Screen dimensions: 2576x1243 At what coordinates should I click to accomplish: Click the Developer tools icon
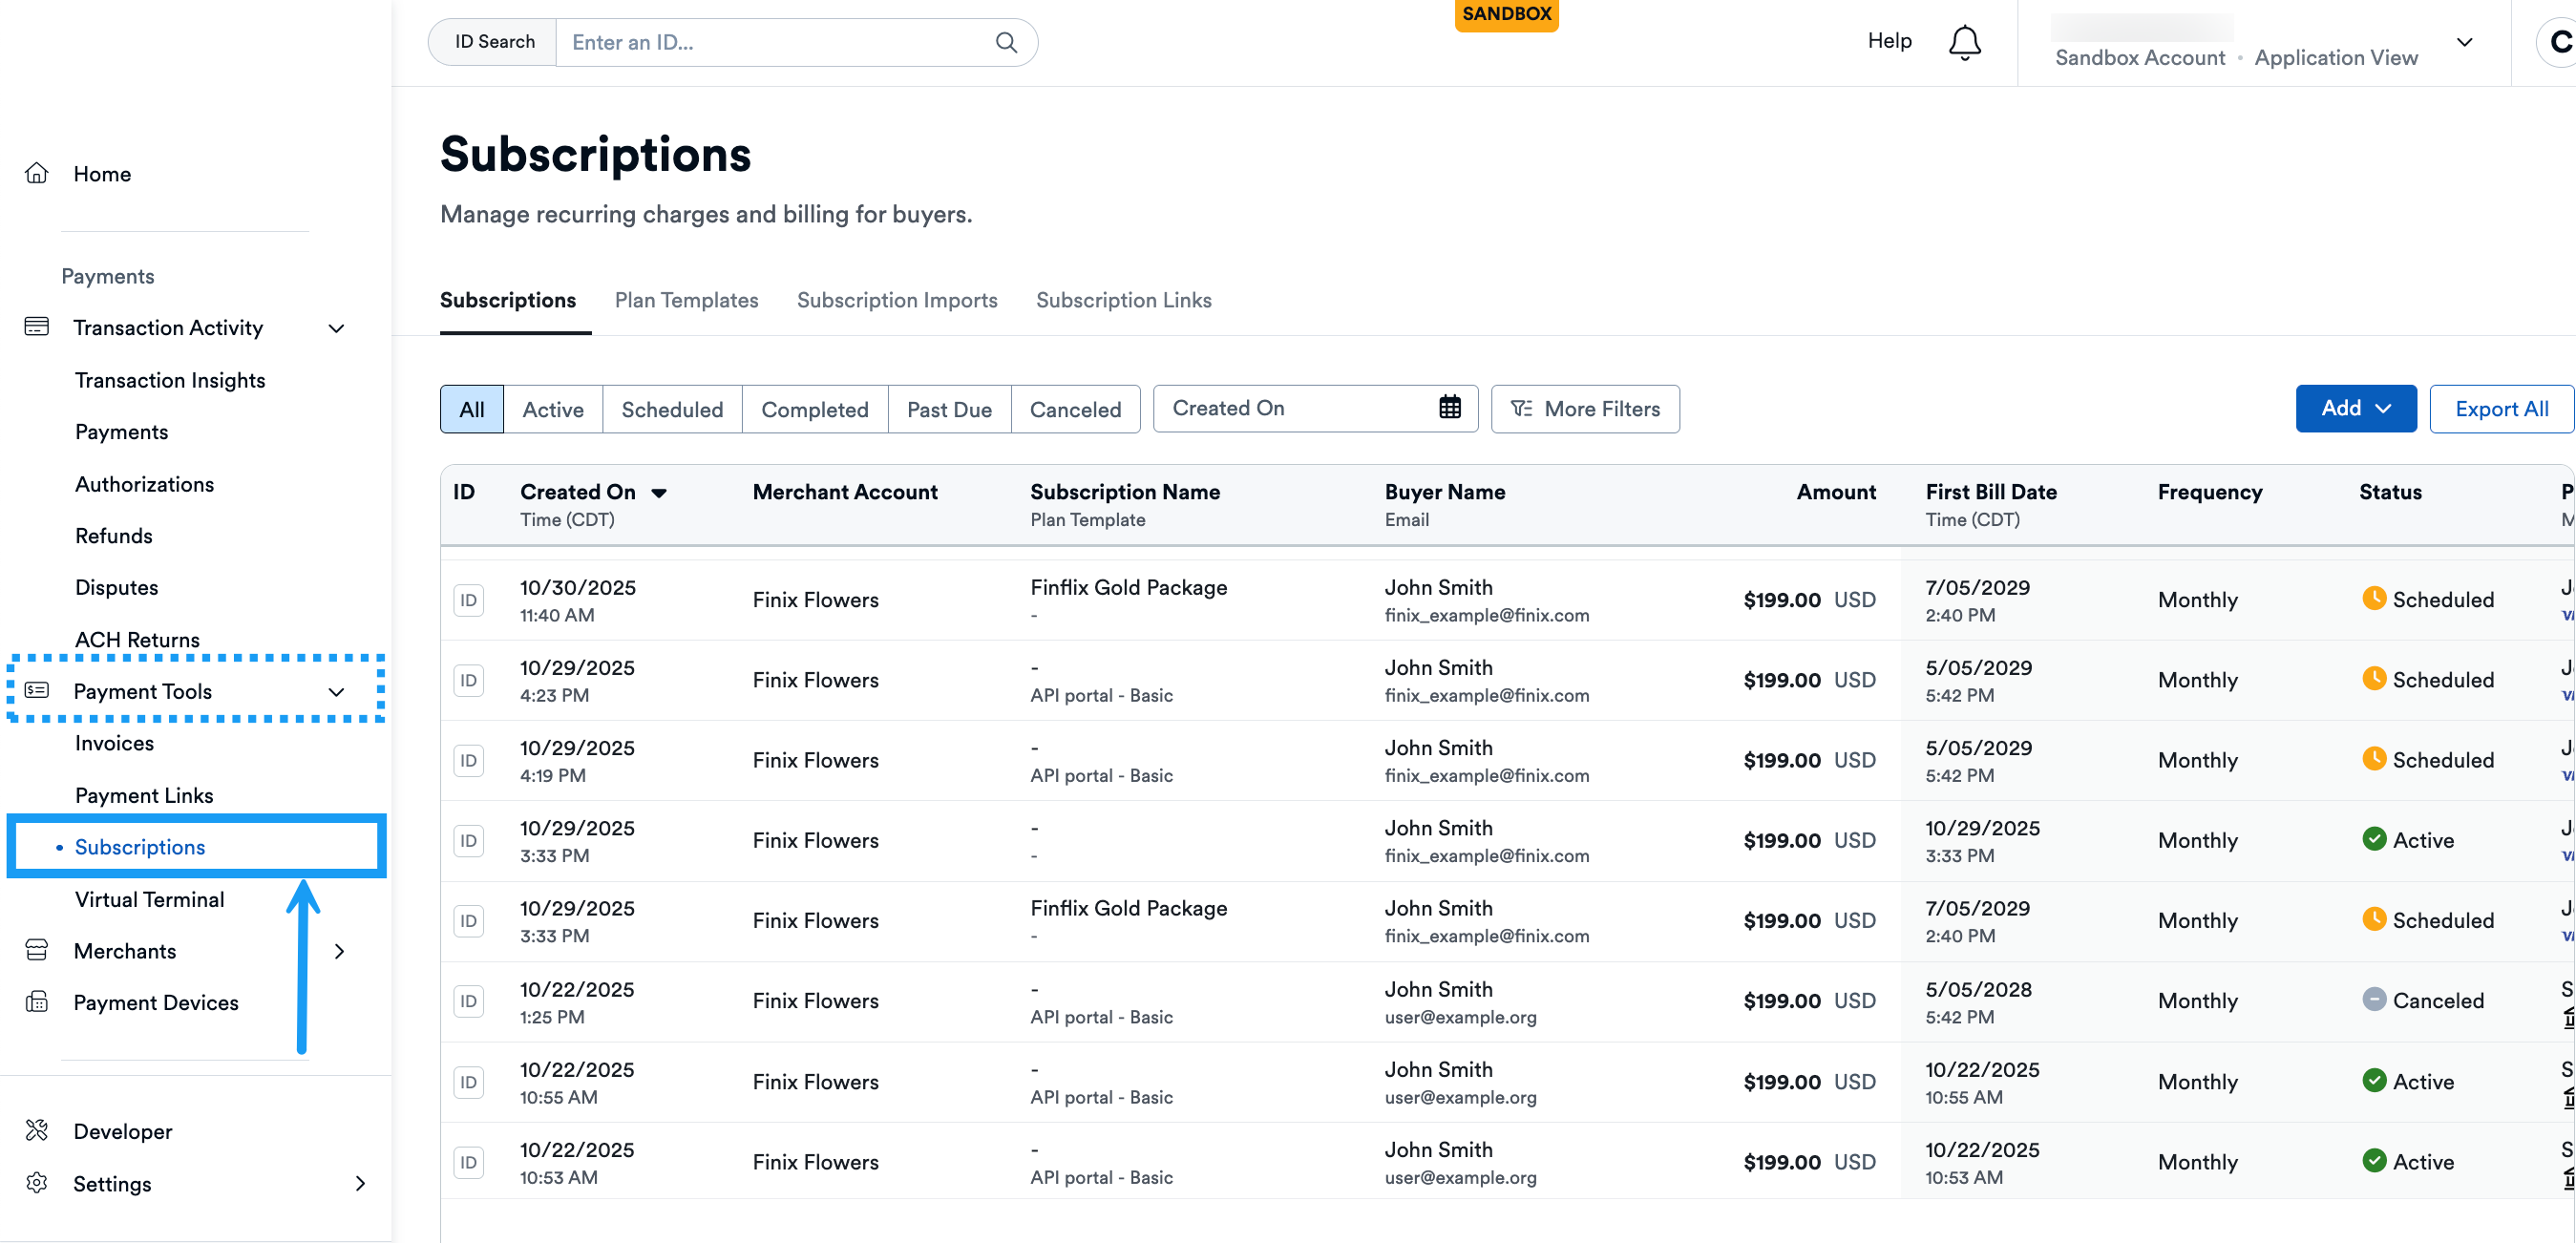pyautogui.click(x=37, y=1131)
